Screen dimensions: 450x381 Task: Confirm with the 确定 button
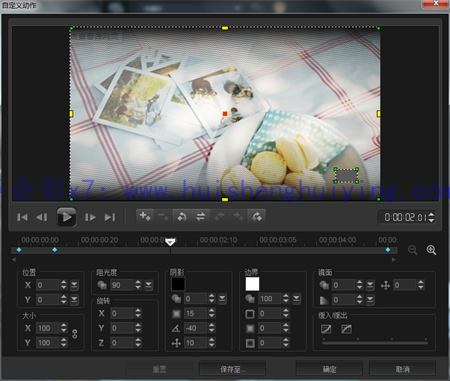(x=329, y=369)
